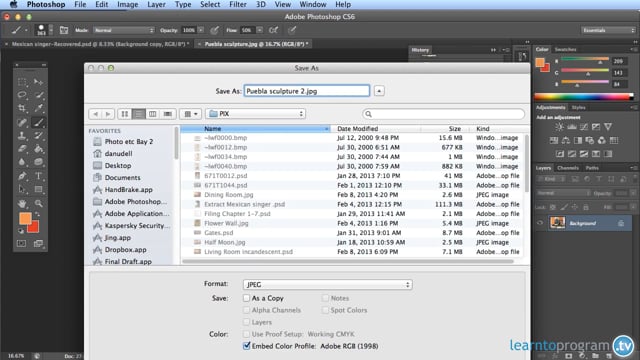Toggle airbrush mode in options bar

point(273,30)
